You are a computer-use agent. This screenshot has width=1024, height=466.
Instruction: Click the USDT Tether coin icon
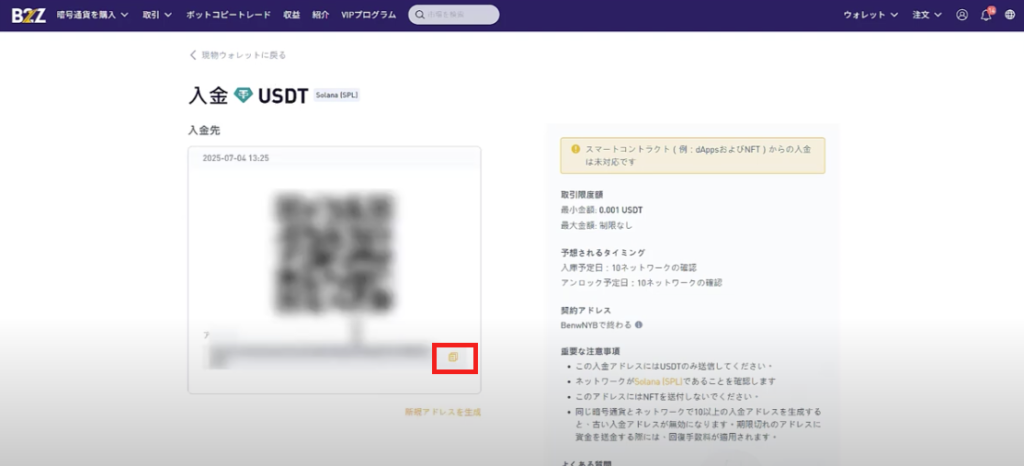244,96
